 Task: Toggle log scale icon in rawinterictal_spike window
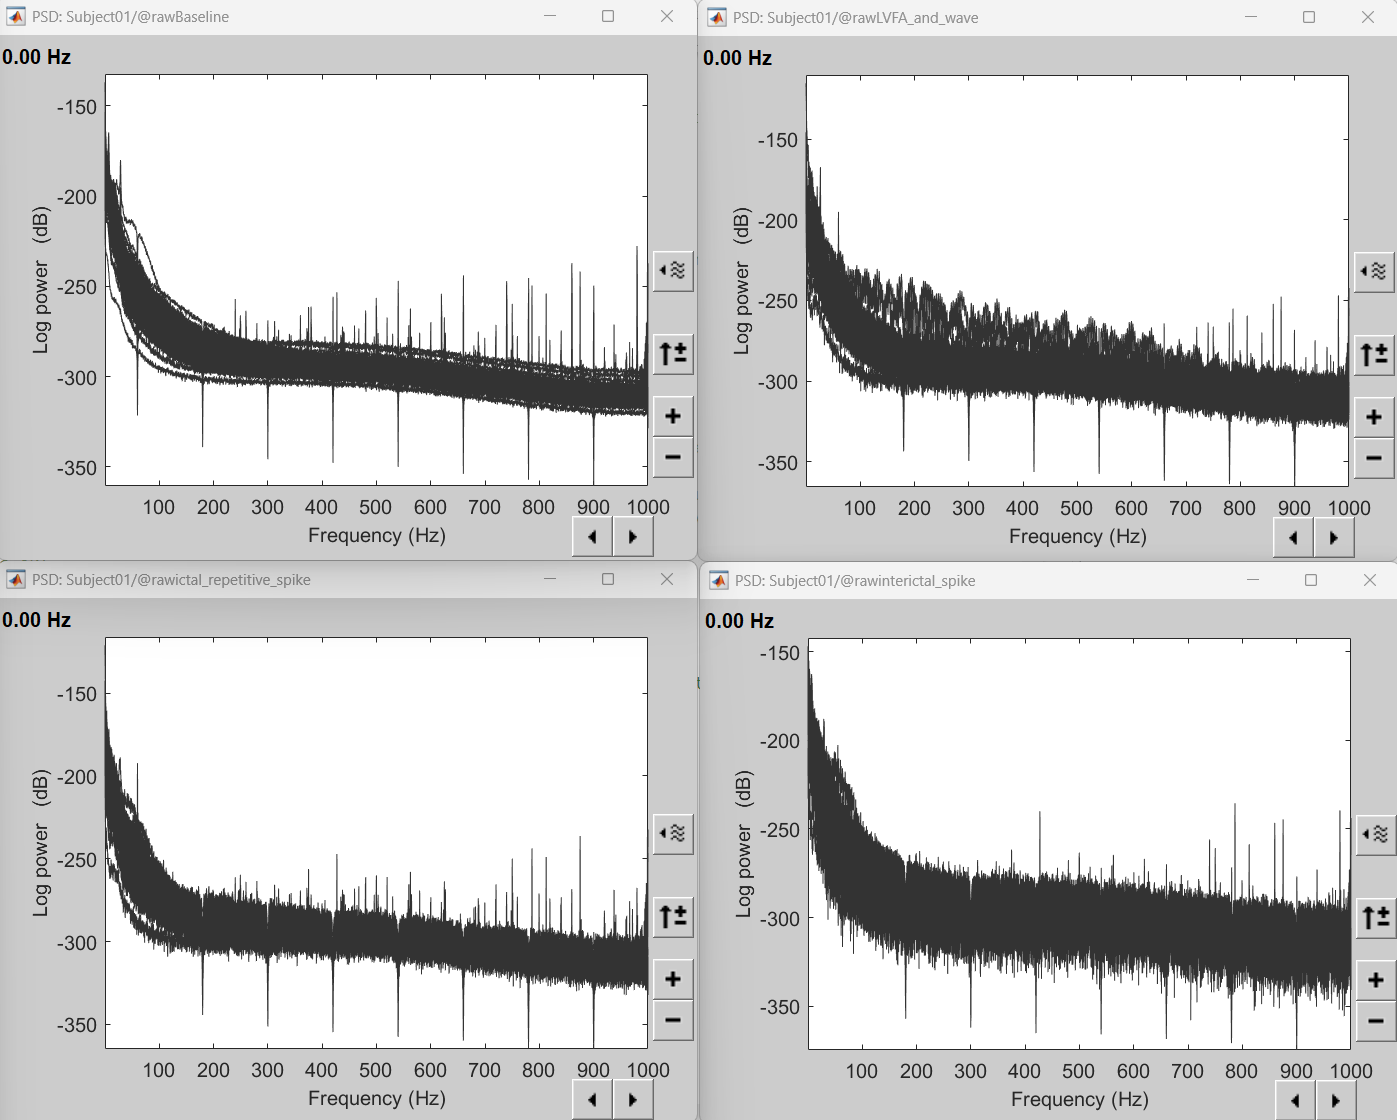pyautogui.click(x=1376, y=835)
